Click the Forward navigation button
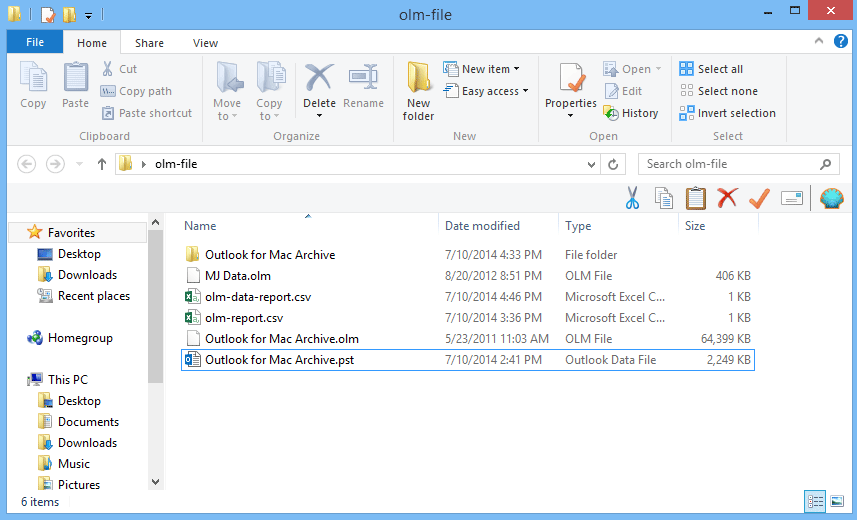 (x=55, y=164)
